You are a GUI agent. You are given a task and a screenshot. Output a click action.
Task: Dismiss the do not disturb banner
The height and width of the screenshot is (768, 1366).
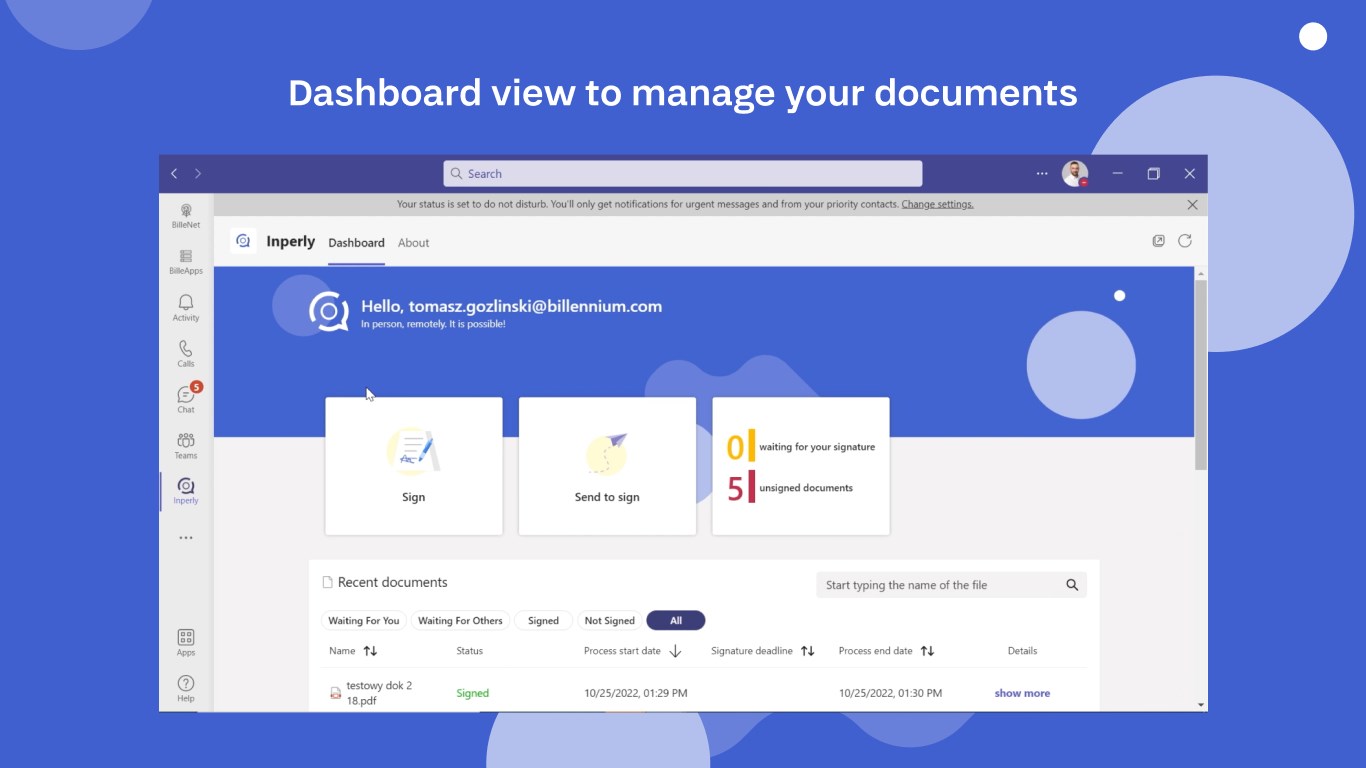[1192, 204]
